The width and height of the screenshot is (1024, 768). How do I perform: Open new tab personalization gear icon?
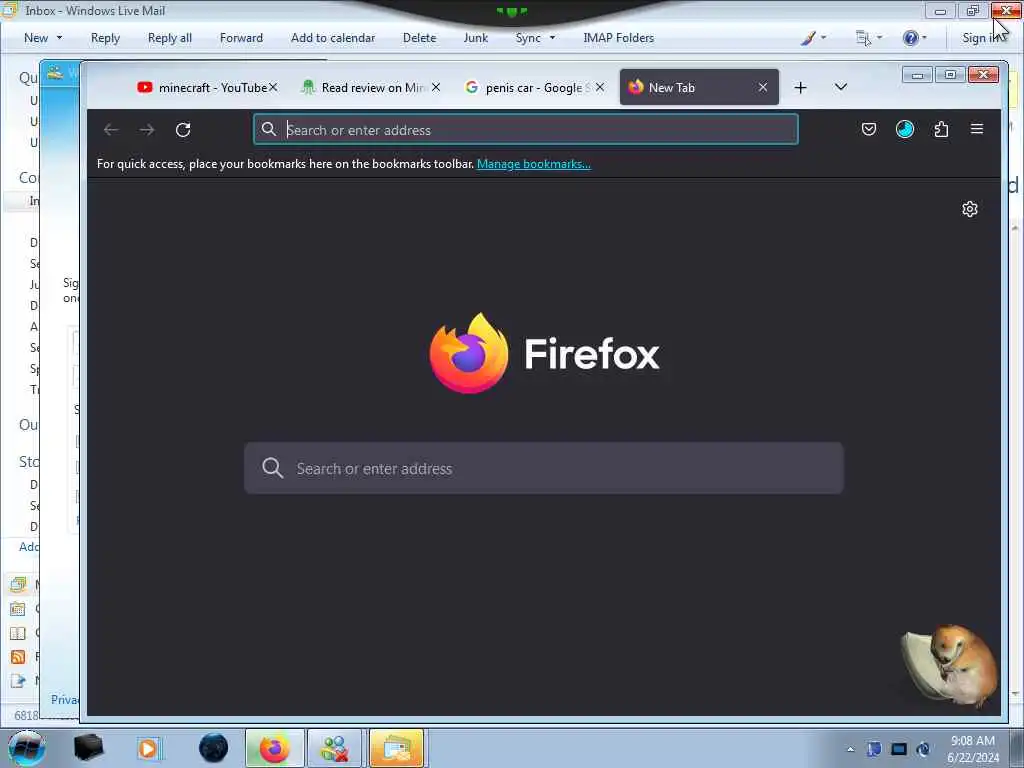click(x=970, y=209)
